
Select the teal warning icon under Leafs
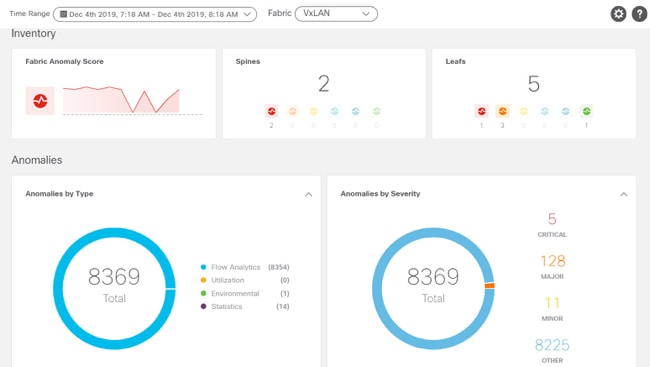[x=545, y=111]
